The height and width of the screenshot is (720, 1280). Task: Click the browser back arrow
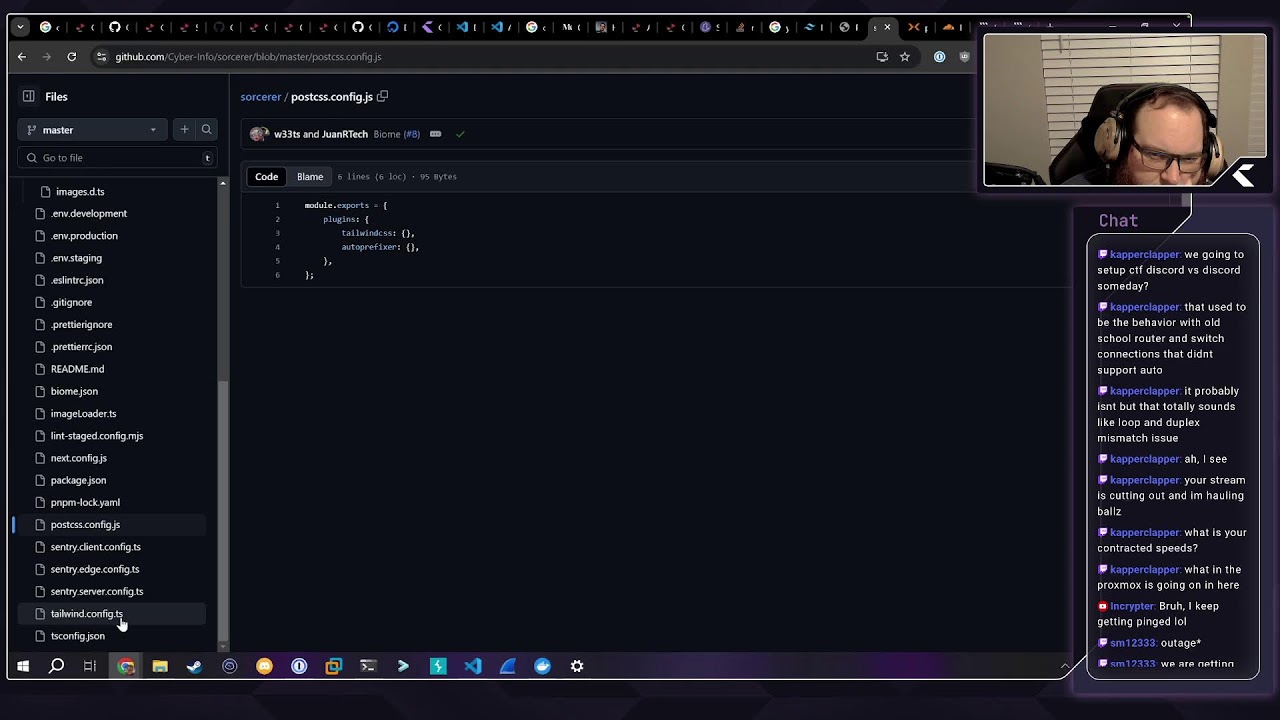click(x=22, y=57)
